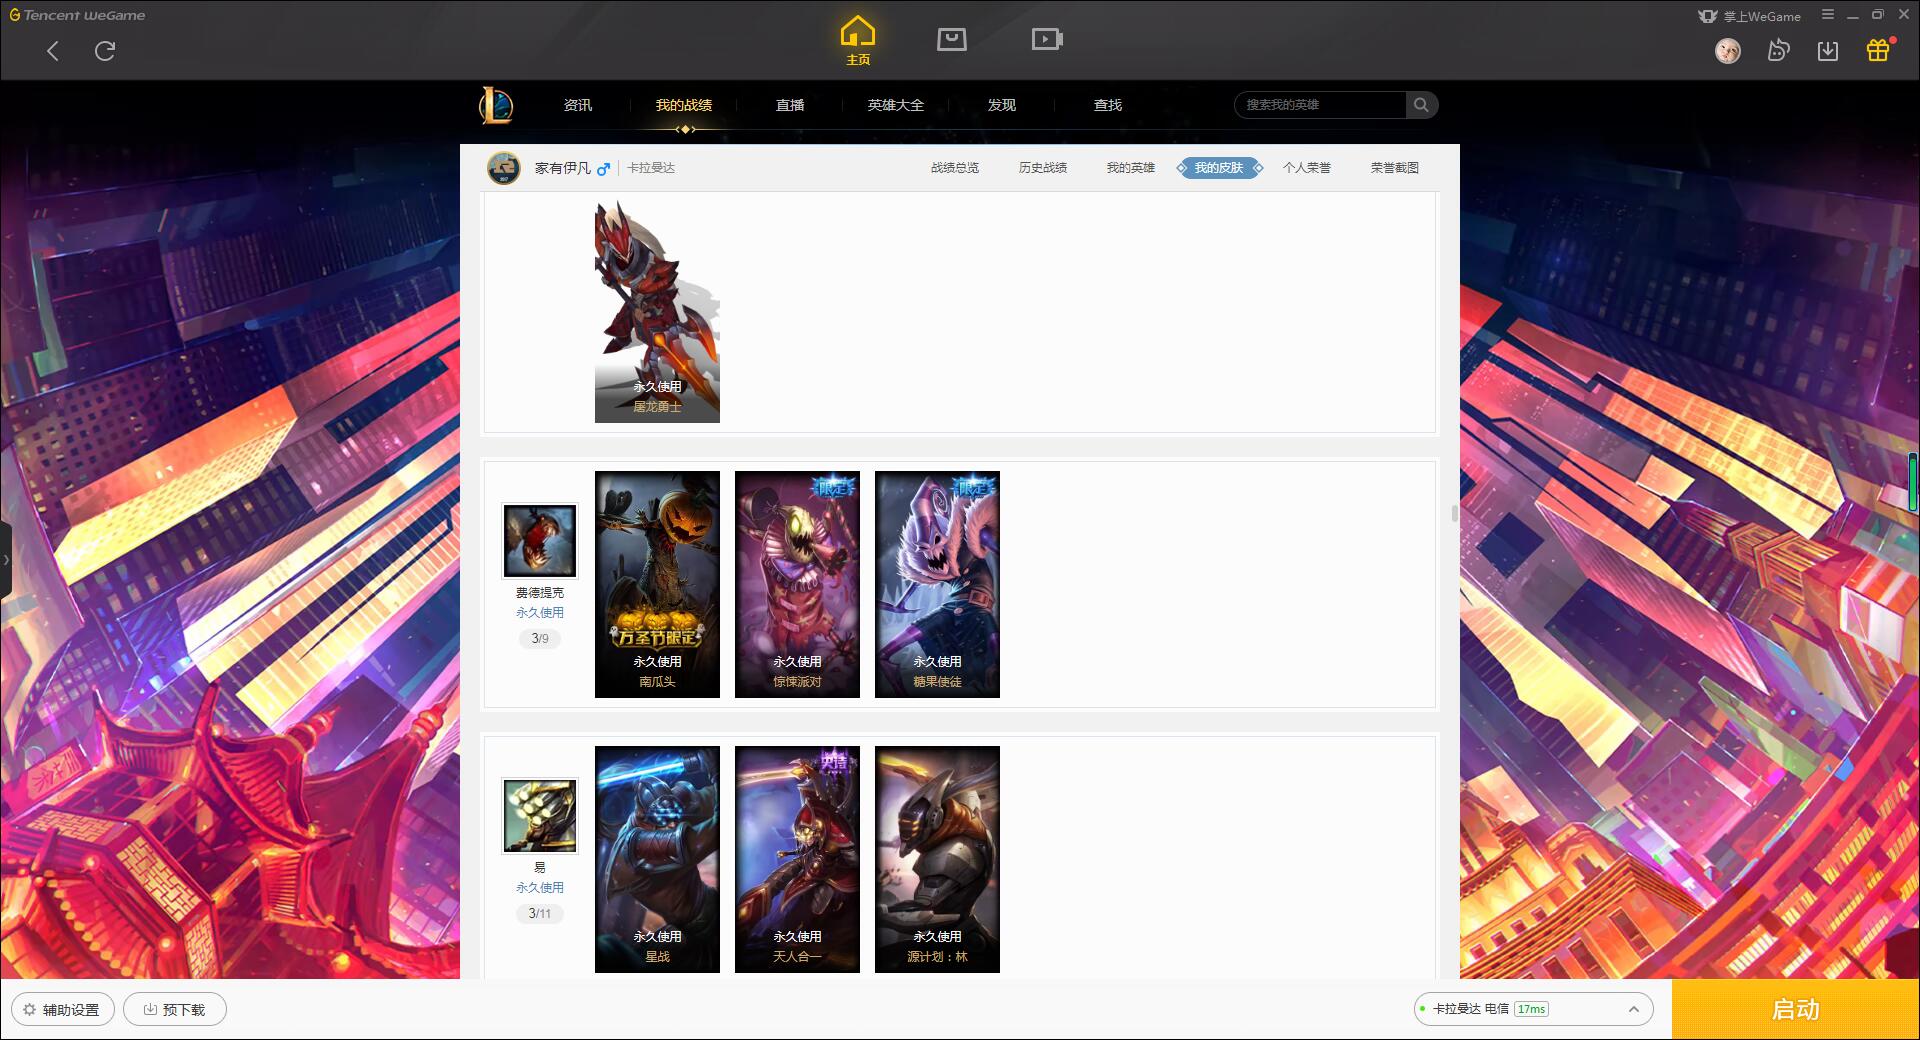The height and width of the screenshot is (1040, 1920).
Task: Switch to 战绩总览 sub-tab
Action: pyautogui.click(x=955, y=168)
